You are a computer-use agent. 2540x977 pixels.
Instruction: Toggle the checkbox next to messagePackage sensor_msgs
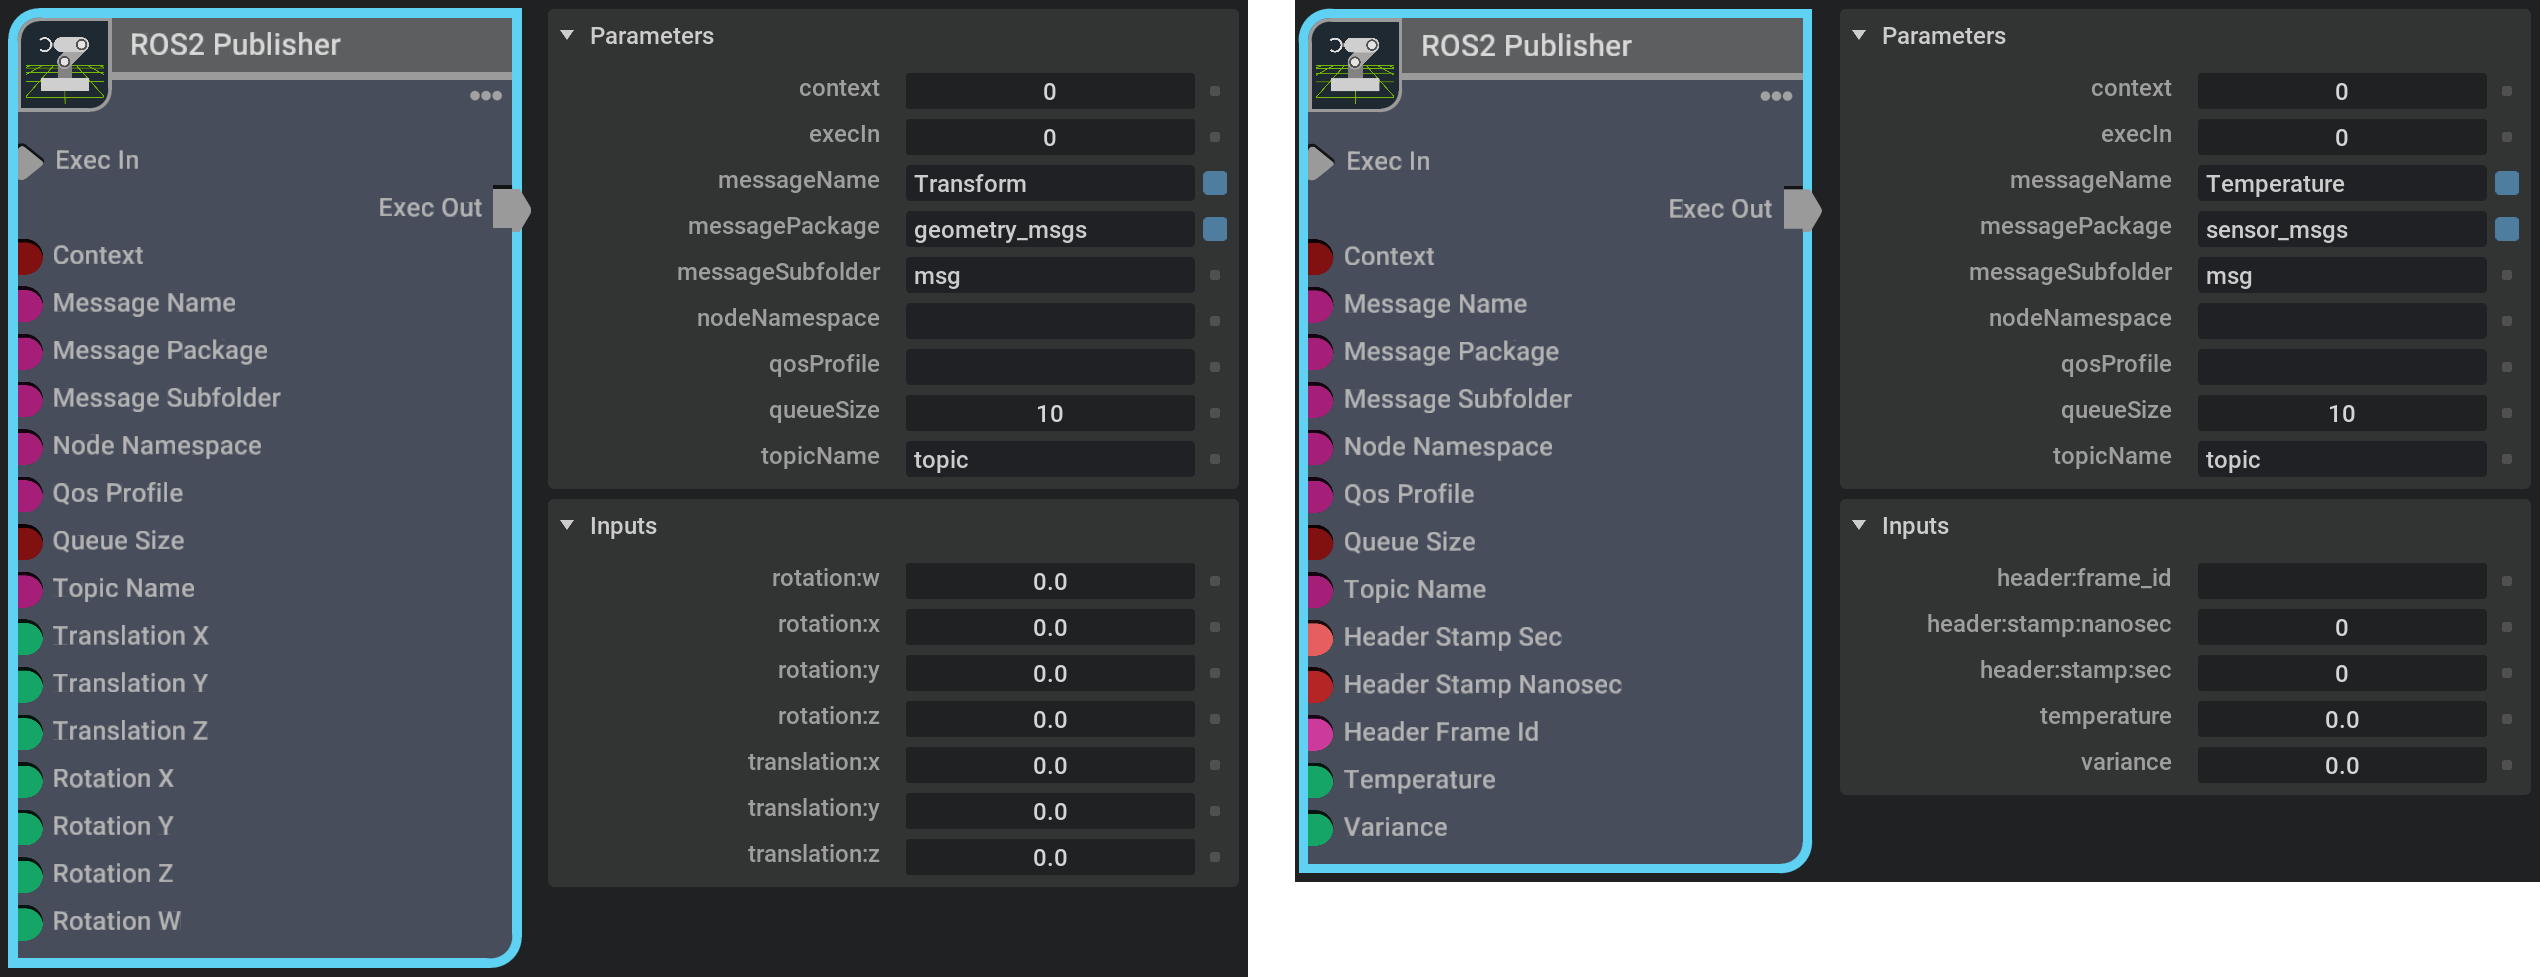2508,229
